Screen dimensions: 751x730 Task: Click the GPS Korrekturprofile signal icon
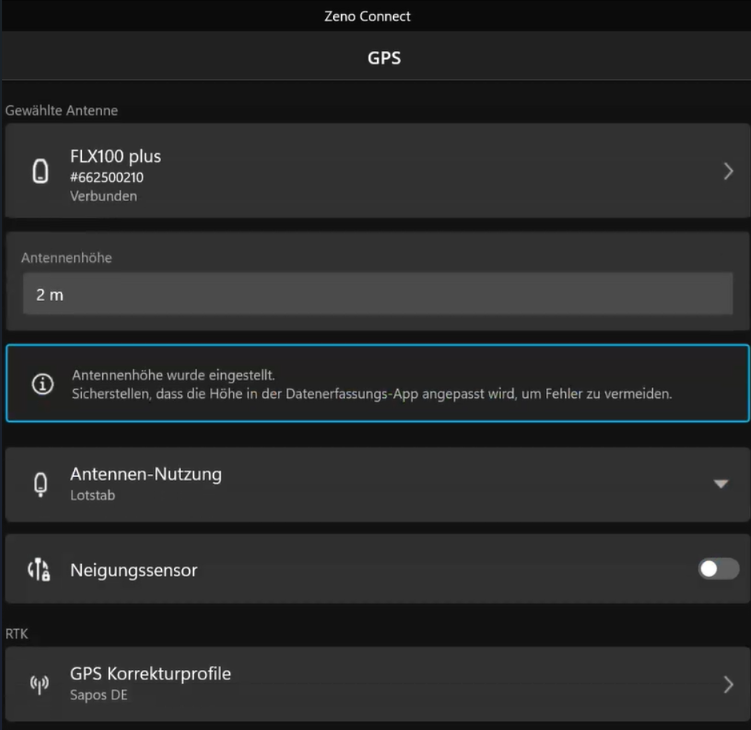click(x=40, y=684)
